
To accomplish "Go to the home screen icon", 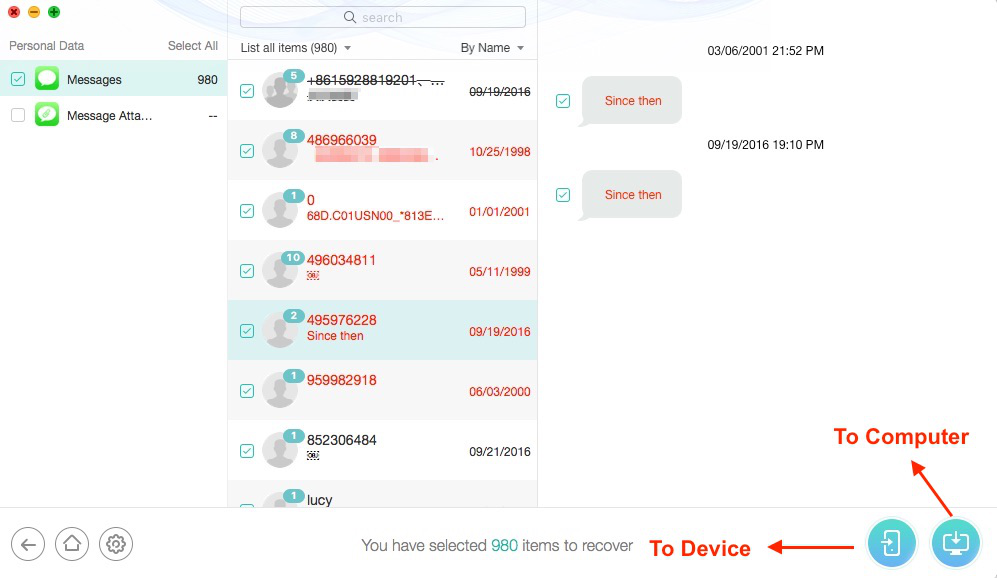I will tap(72, 544).
